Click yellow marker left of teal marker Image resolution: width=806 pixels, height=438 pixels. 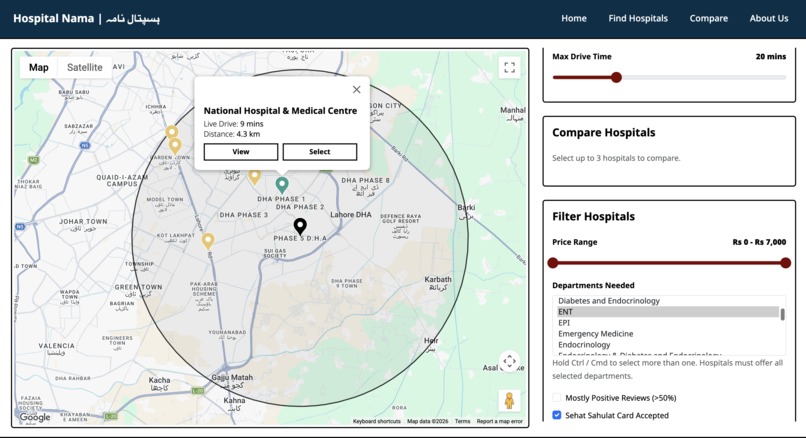pyautogui.click(x=254, y=176)
